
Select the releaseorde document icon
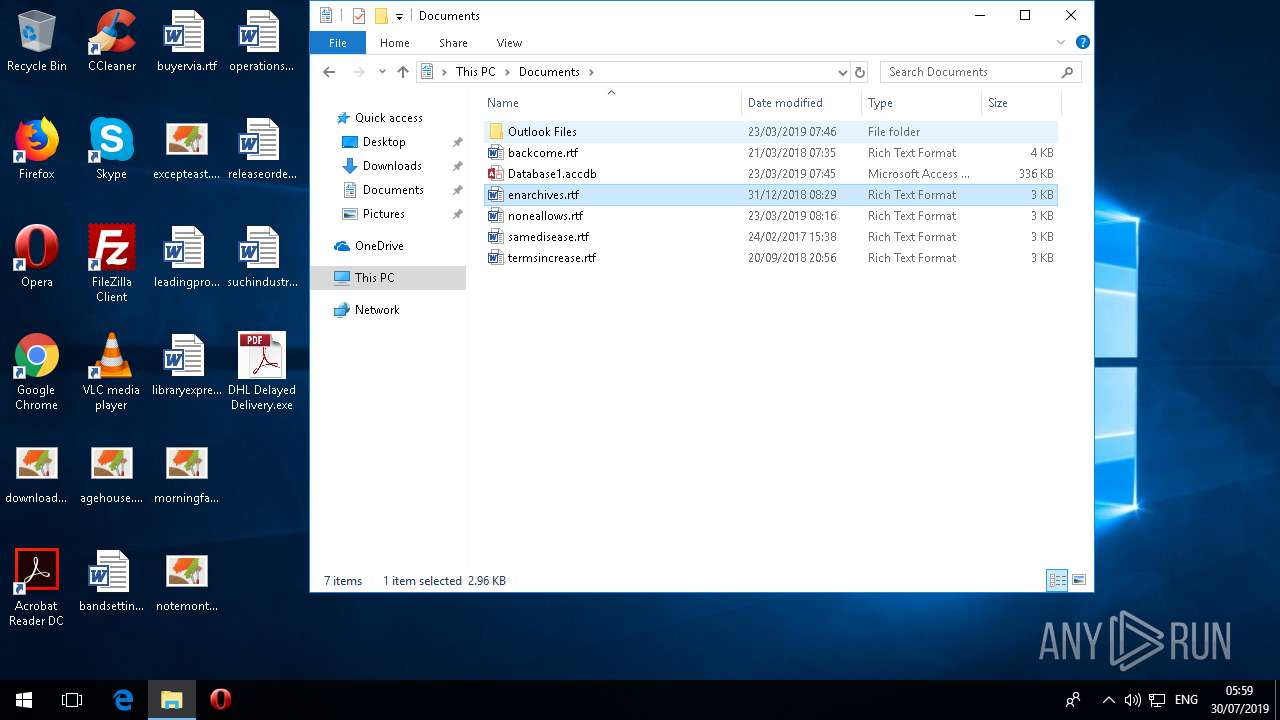pos(261,150)
